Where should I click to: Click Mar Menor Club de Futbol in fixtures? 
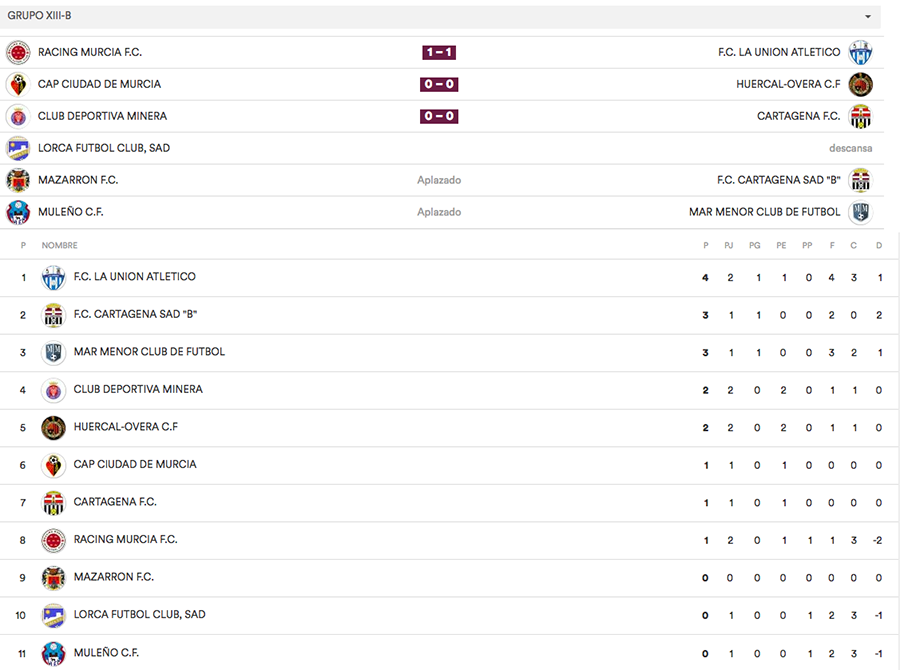[764, 212]
